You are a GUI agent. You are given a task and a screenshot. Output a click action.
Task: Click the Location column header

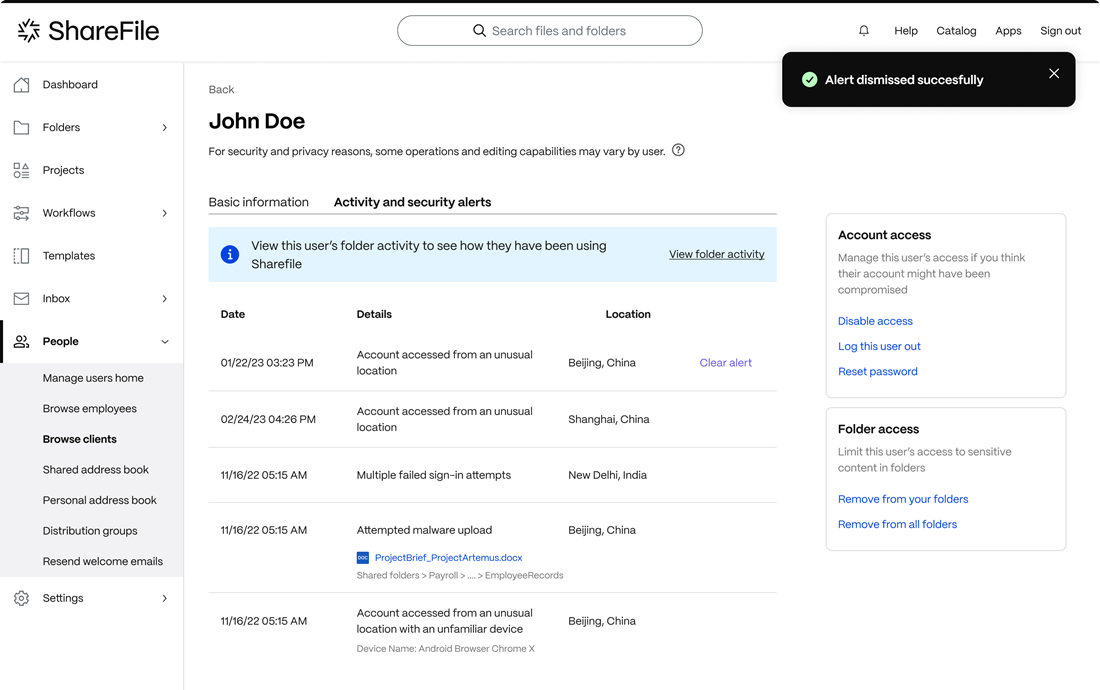628,314
